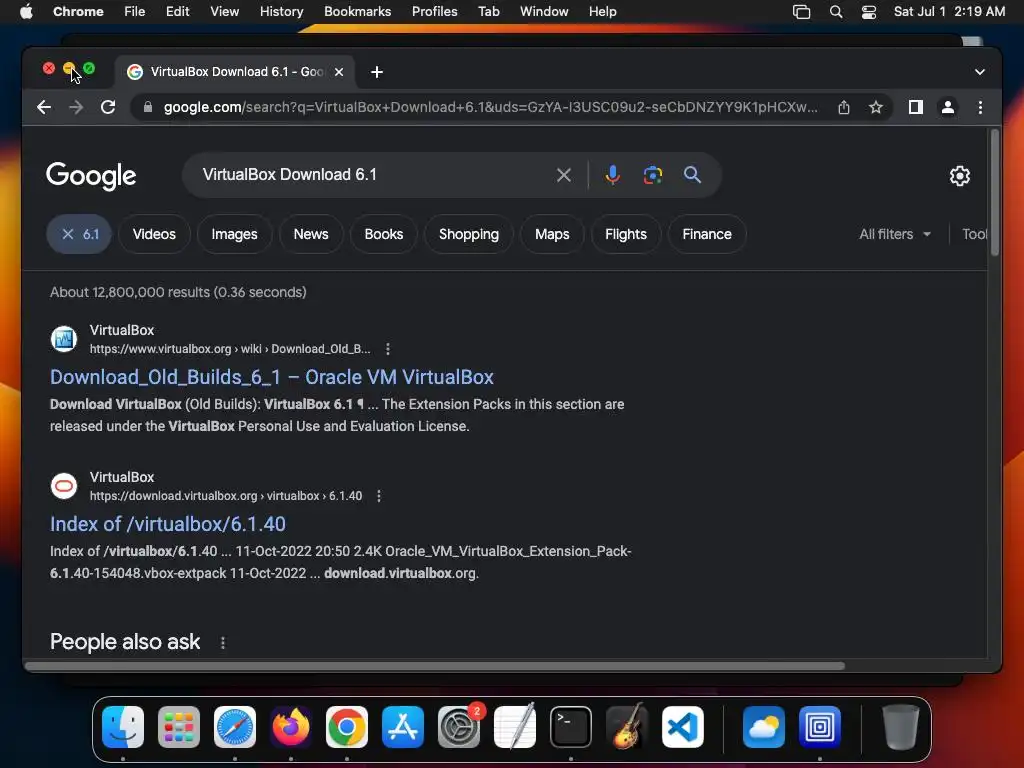Clear the search box with the X
The height and width of the screenshot is (768, 1024).
pos(564,175)
